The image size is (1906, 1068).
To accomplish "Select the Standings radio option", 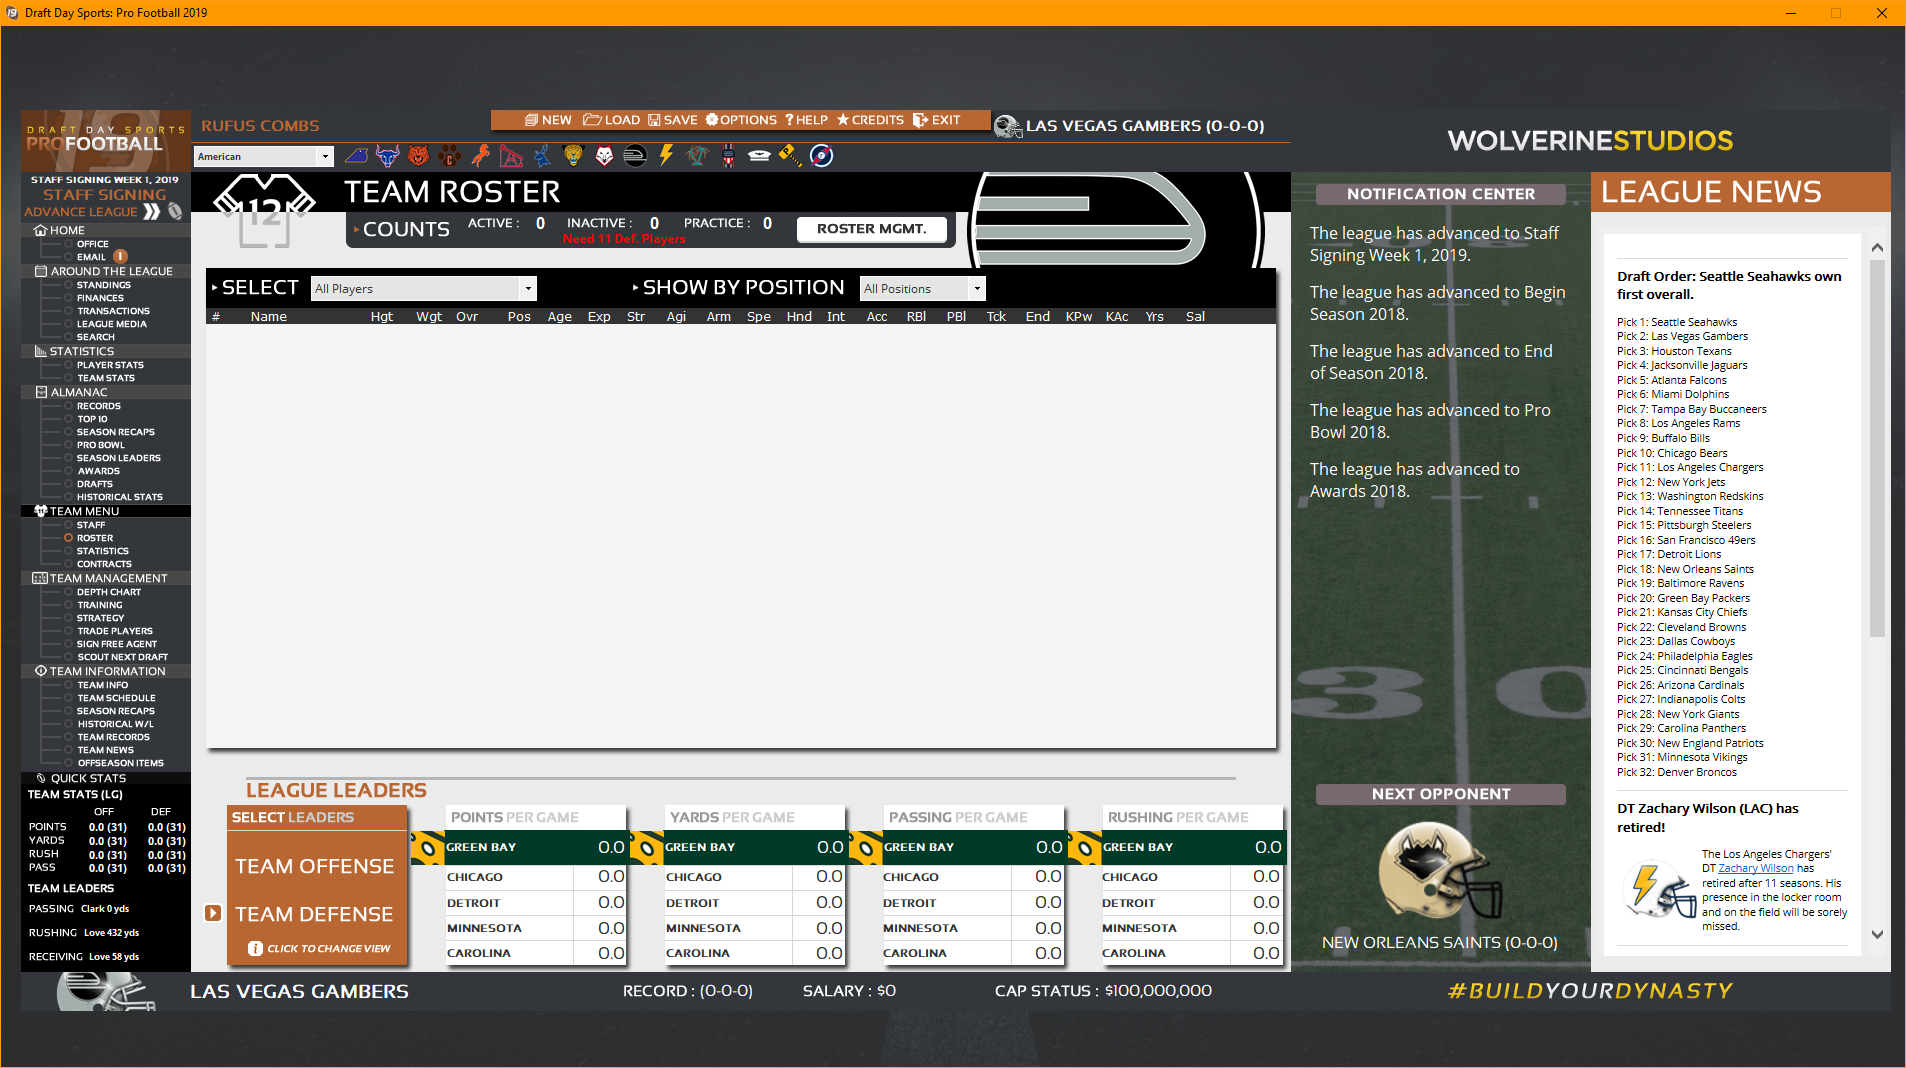I will (68, 285).
